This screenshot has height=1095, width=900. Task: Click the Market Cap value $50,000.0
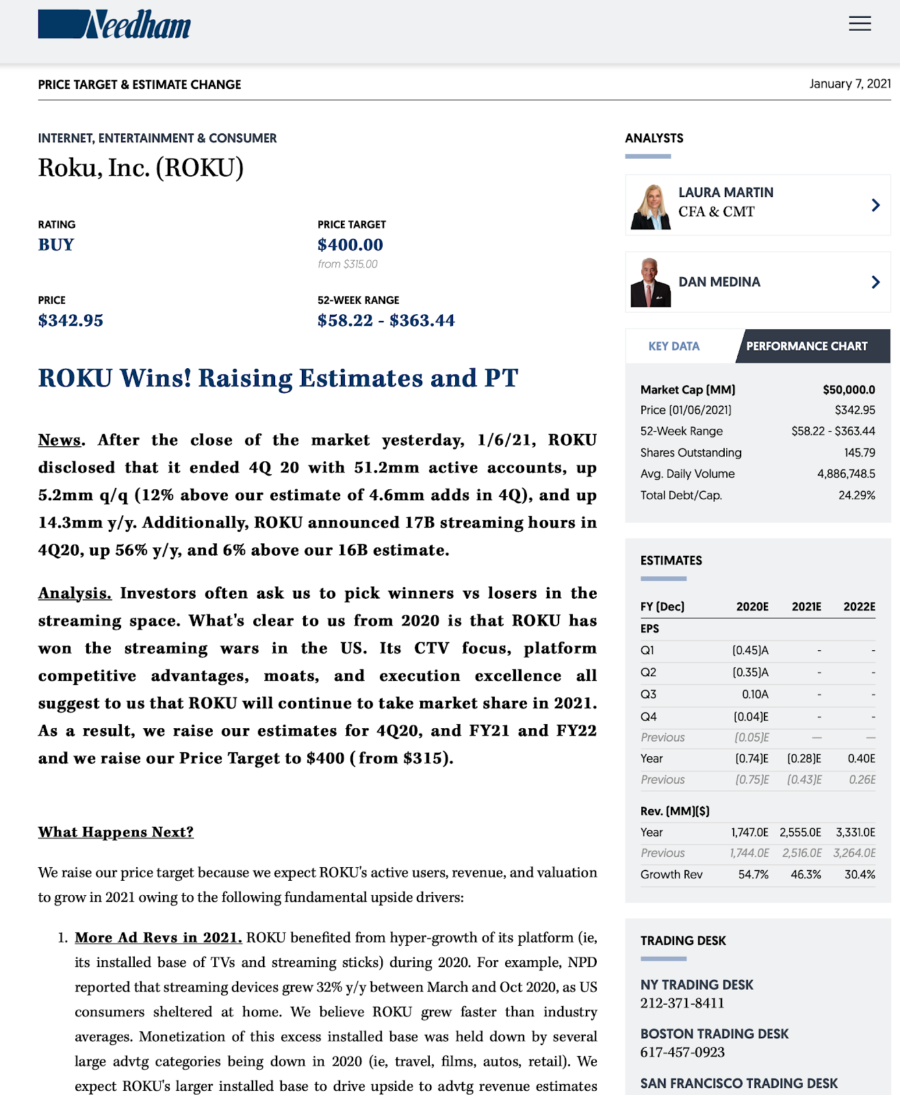pos(848,390)
